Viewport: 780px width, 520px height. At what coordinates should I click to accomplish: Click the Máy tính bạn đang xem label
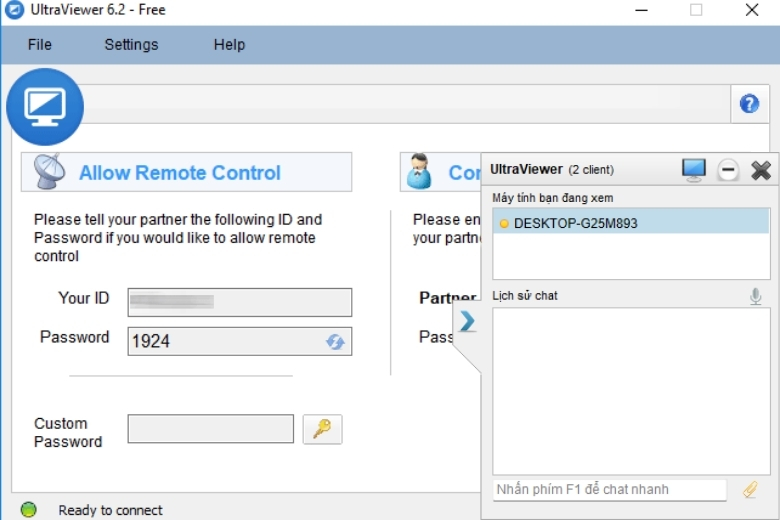click(x=553, y=198)
